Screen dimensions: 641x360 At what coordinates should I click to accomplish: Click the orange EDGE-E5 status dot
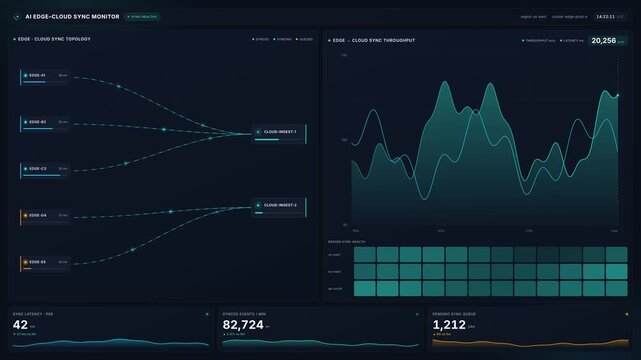[25, 262]
